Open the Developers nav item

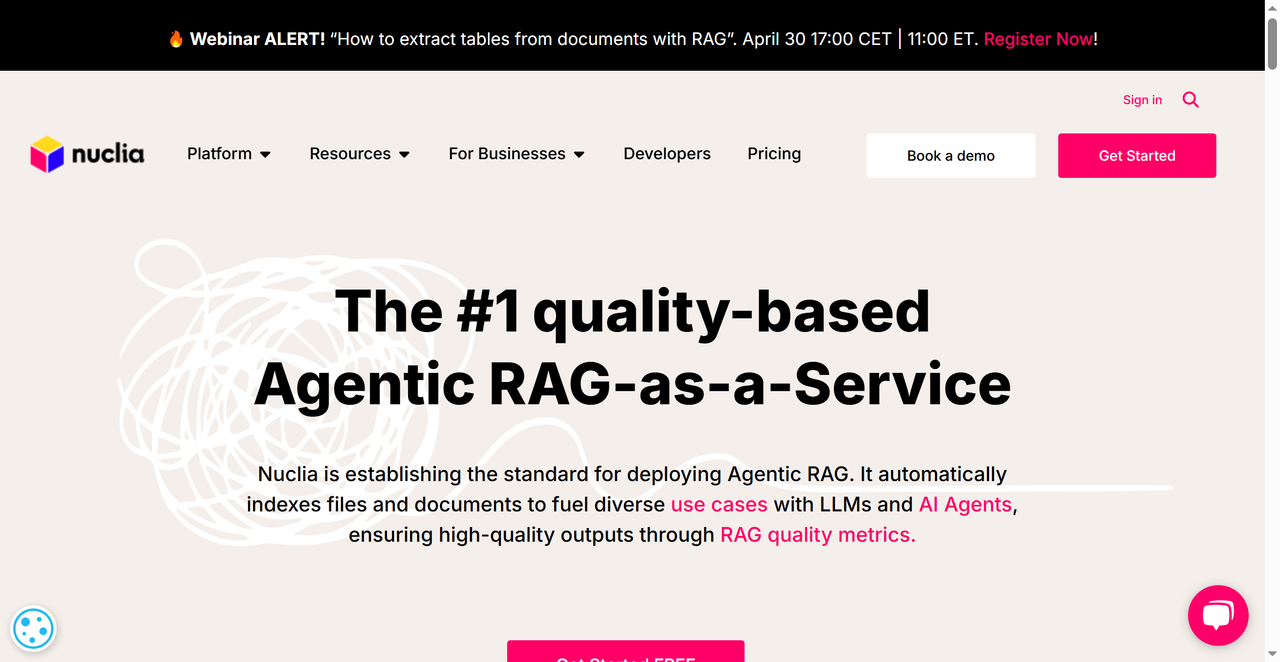point(667,154)
